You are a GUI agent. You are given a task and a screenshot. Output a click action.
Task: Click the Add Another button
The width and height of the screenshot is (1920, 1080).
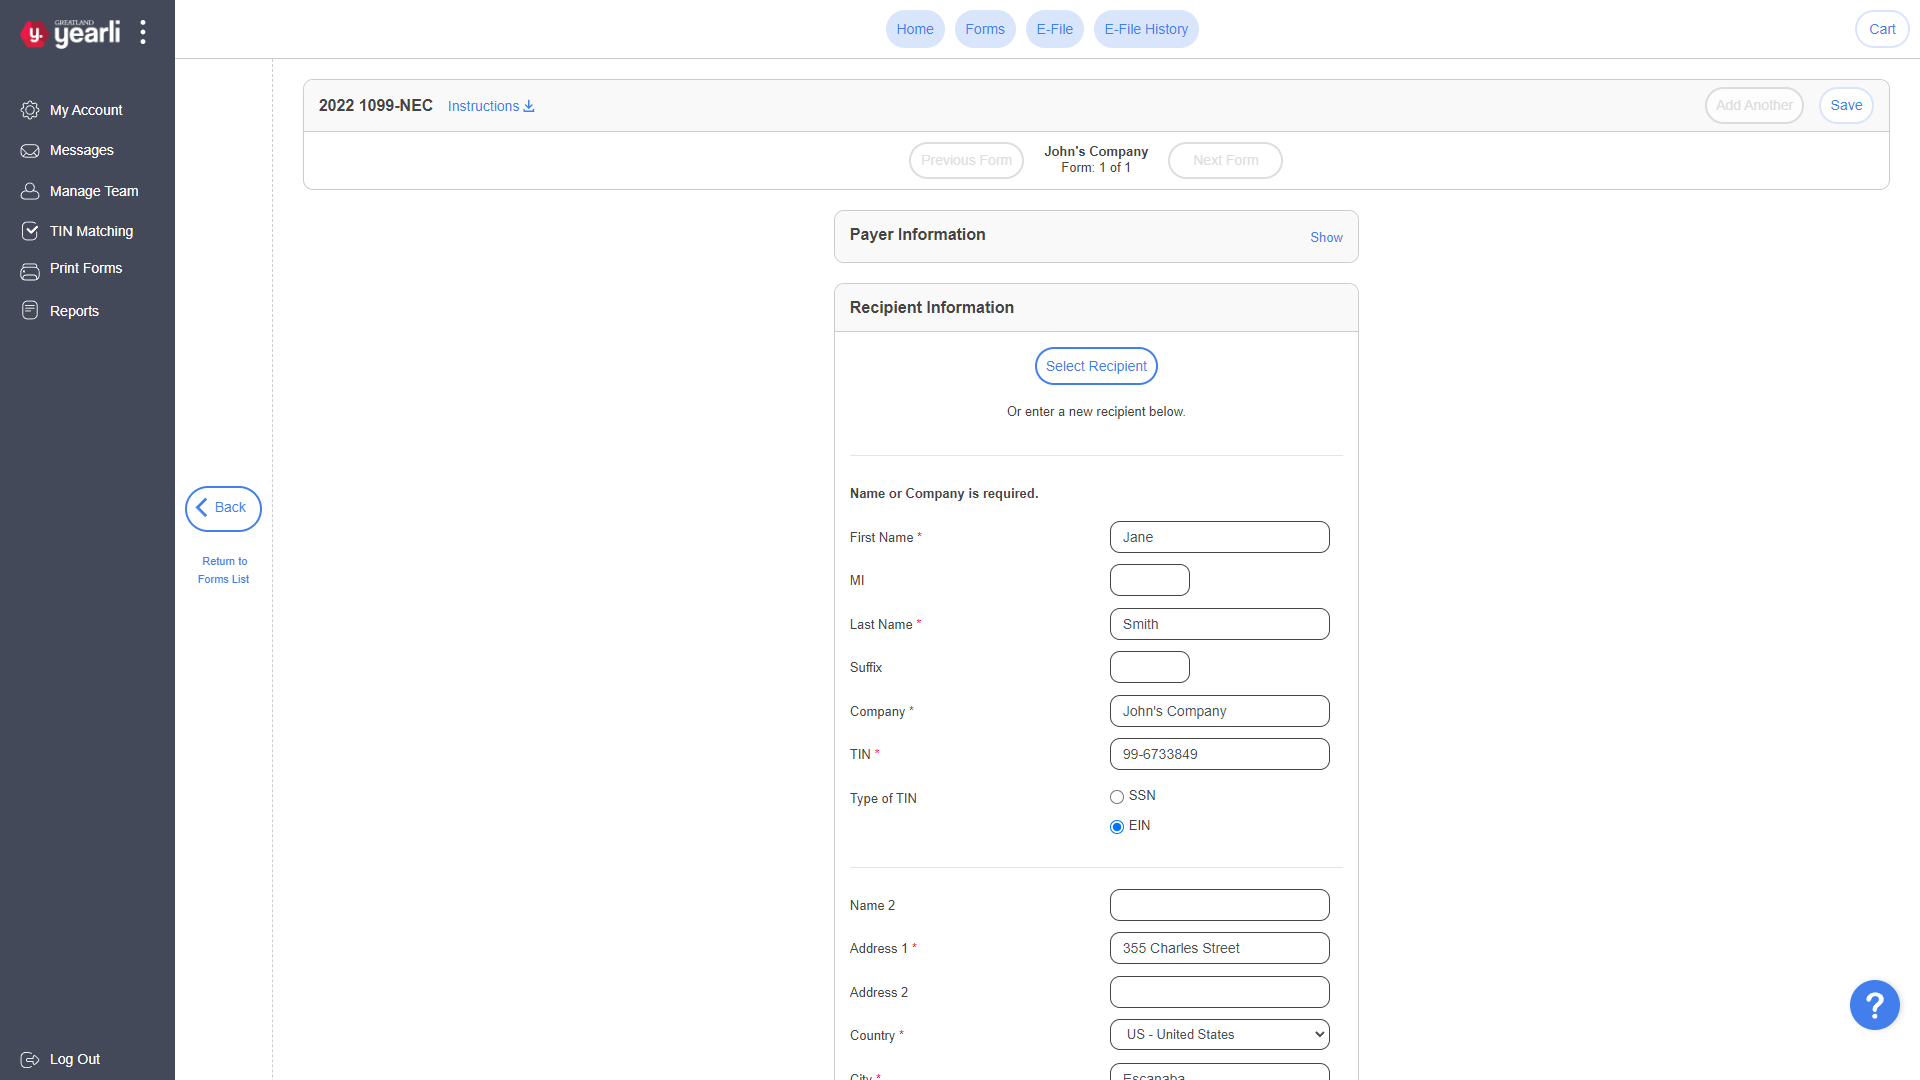click(1754, 105)
